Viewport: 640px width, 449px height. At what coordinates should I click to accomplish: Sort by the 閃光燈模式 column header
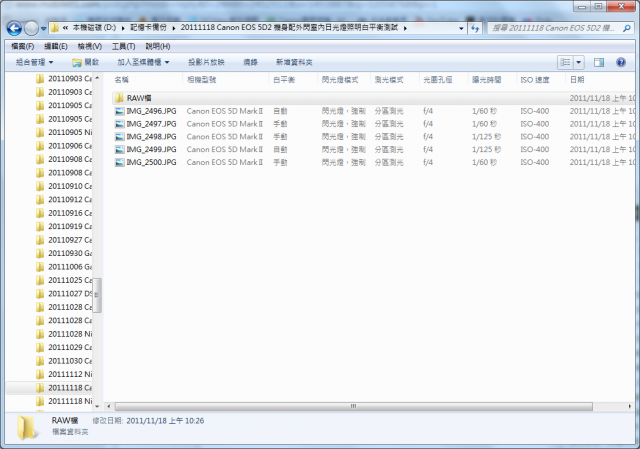tap(340, 80)
